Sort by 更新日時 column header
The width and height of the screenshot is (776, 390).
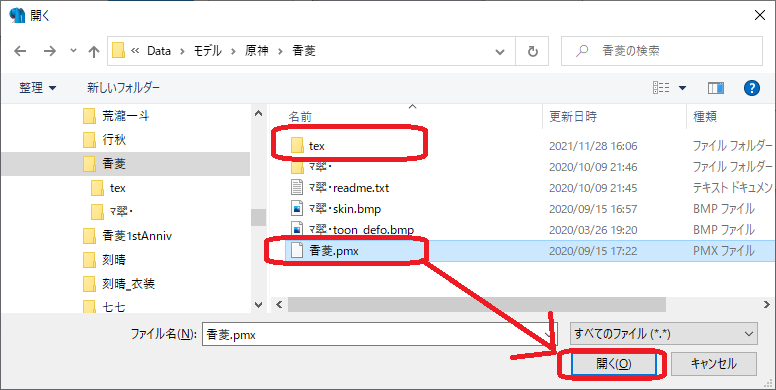(x=573, y=117)
